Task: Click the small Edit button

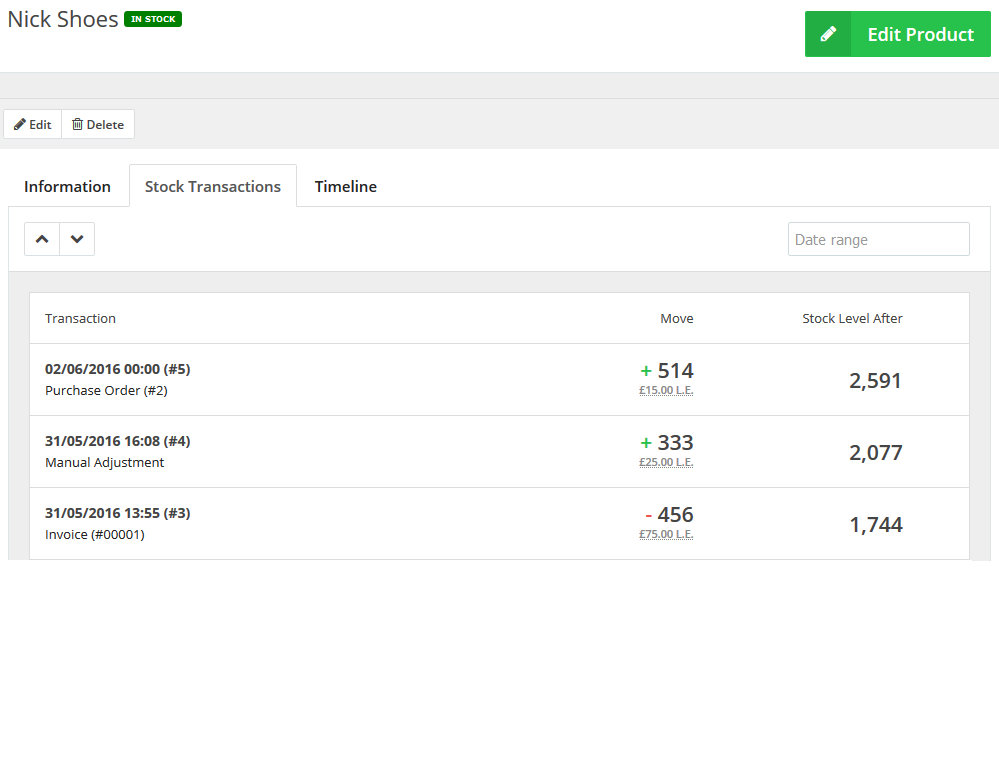Action: tap(32, 124)
